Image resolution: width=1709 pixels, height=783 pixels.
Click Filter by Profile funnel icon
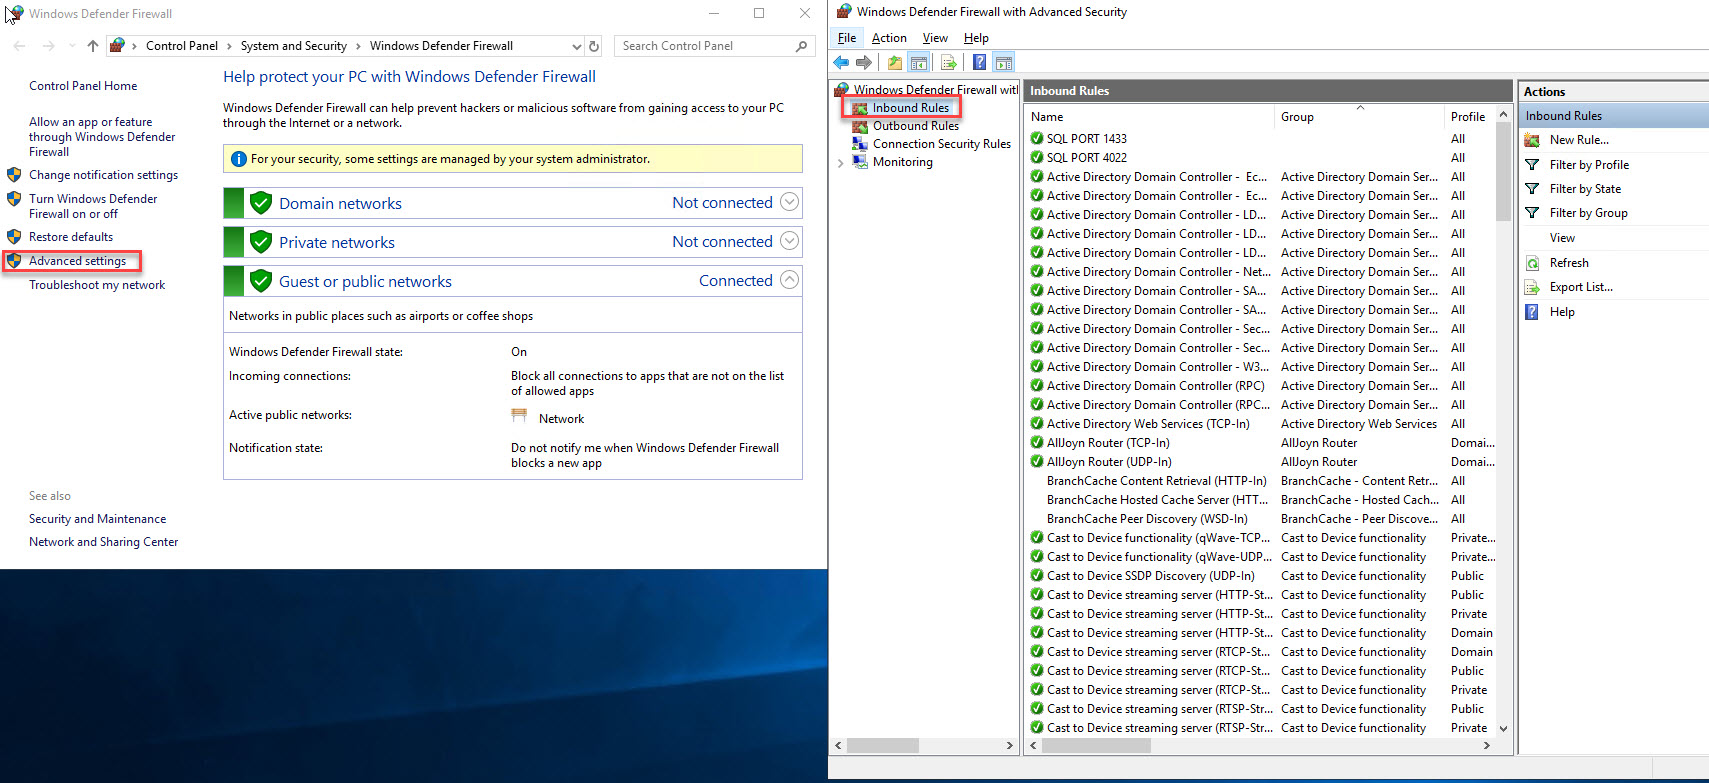click(x=1532, y=165)
